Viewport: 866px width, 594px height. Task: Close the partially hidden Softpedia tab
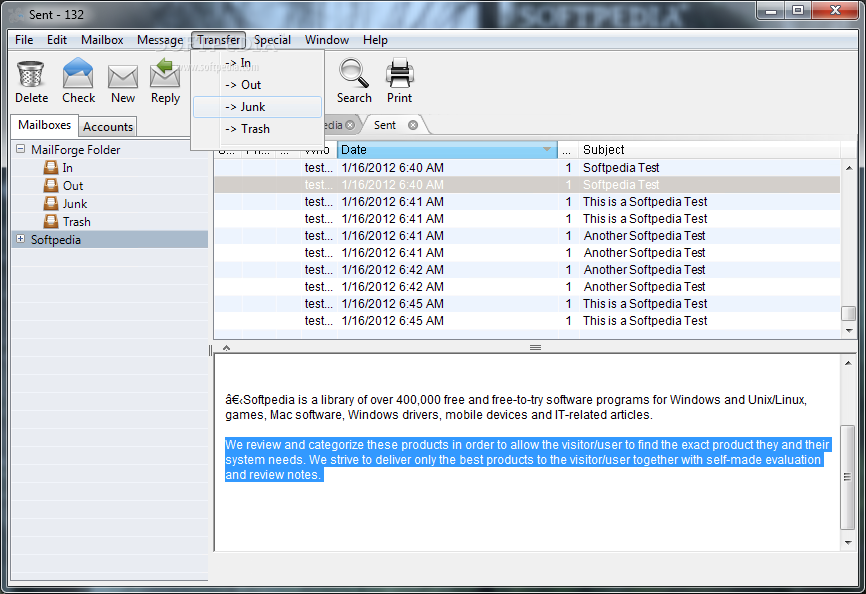tap(350, 125)
